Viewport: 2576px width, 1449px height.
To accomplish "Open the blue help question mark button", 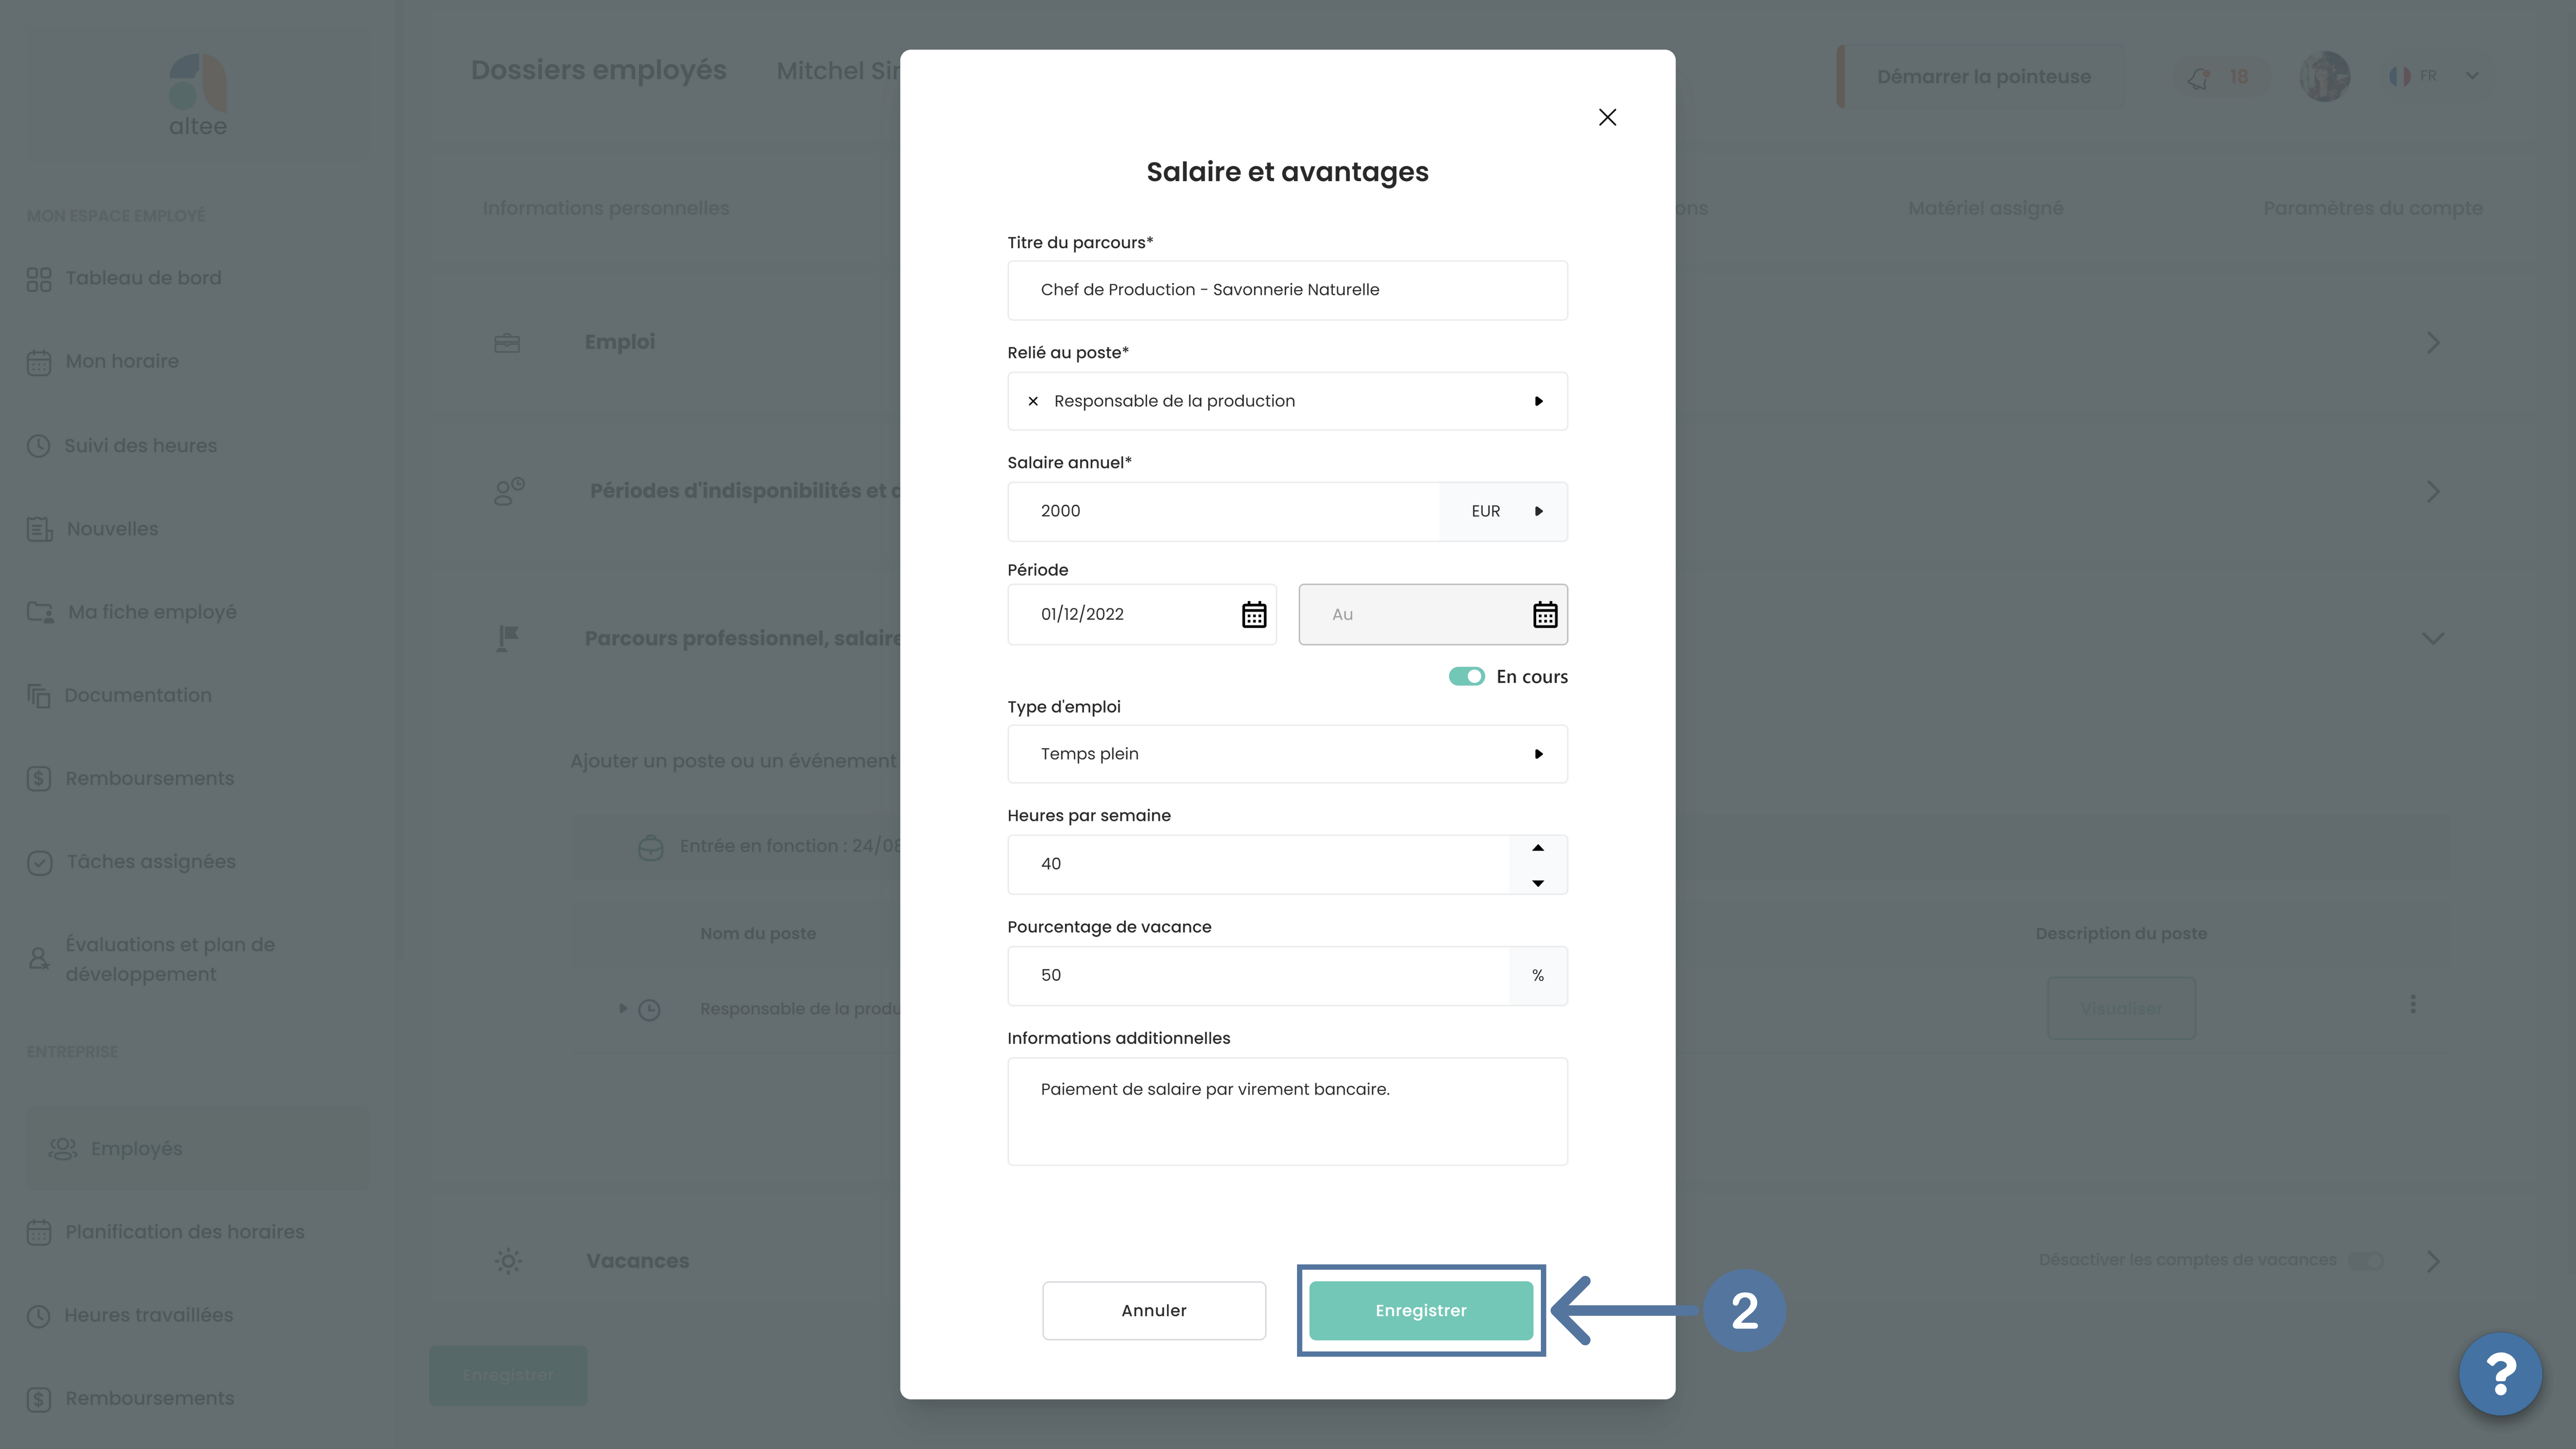I will [x=2500, y=1374].
